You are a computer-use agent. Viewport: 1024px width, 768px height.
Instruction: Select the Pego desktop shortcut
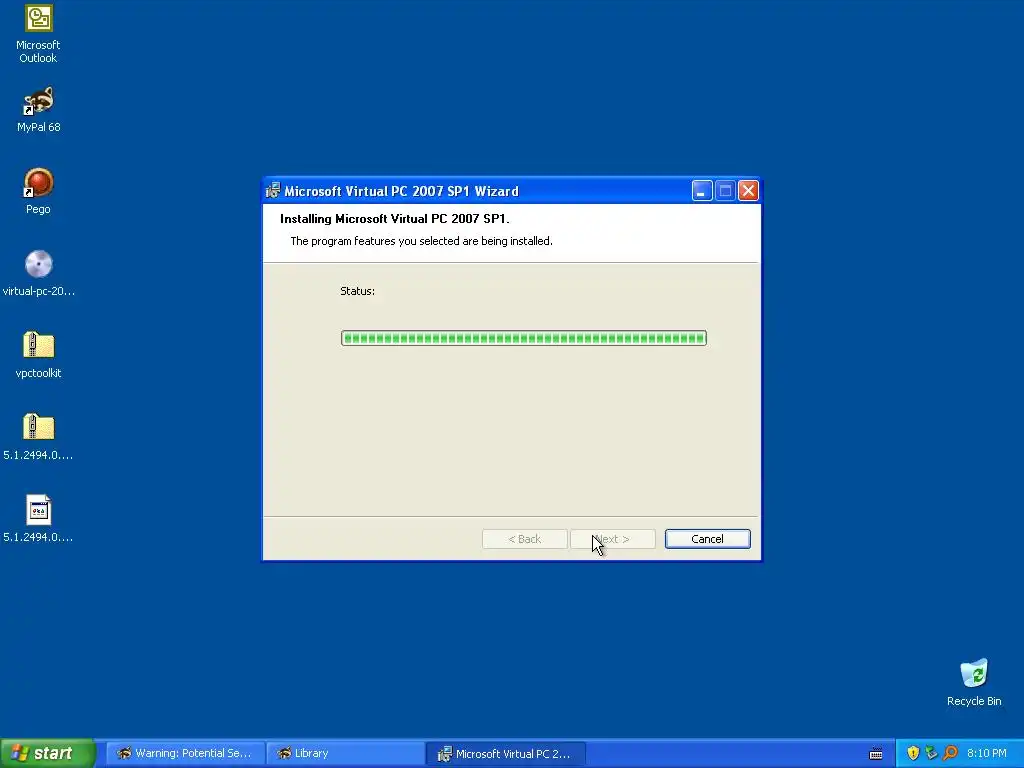coord(38,191)
